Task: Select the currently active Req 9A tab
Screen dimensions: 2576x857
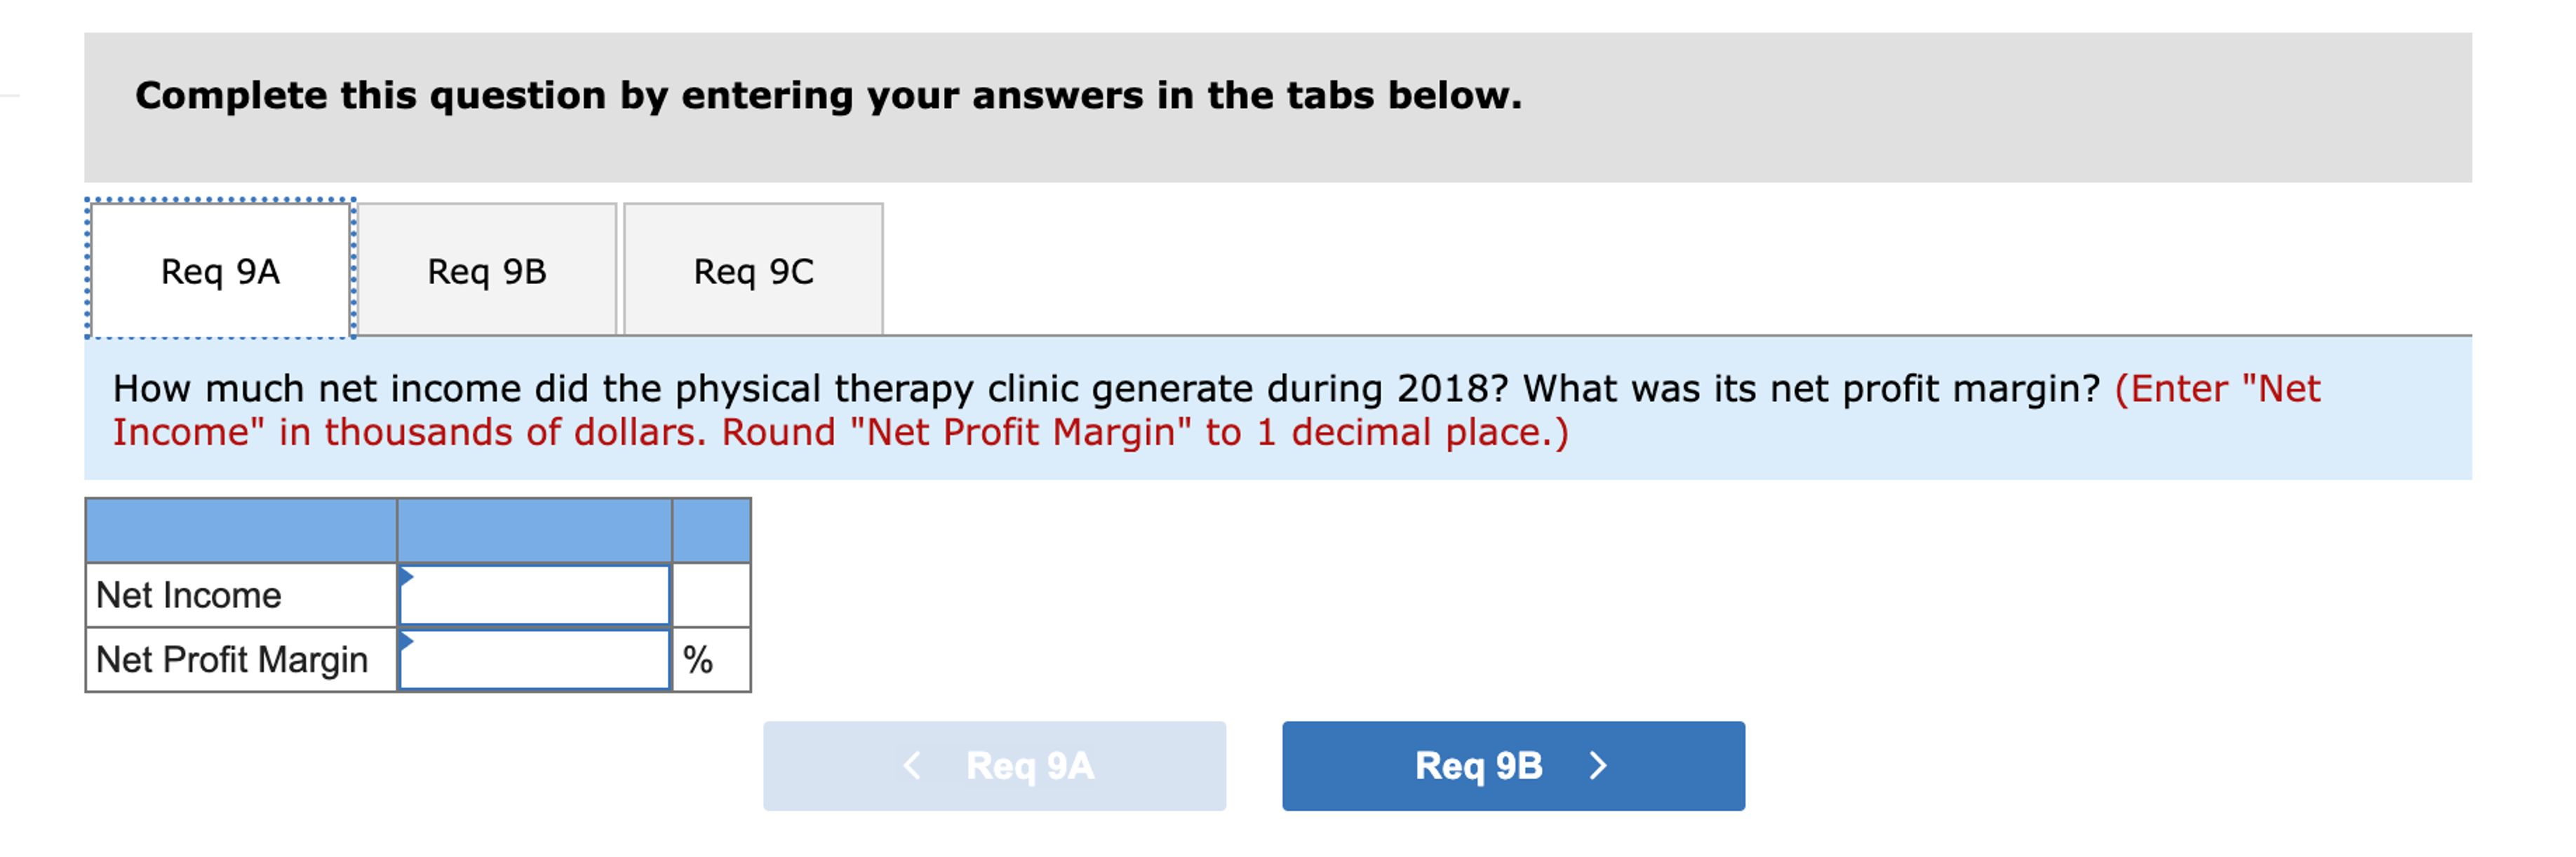Action: tap(222, 270)
